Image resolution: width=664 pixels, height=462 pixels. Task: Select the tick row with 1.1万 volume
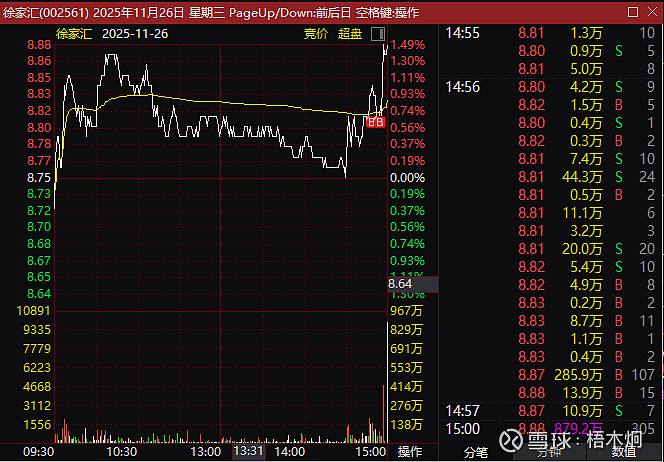pyautogui.click(x=551, y=339)
